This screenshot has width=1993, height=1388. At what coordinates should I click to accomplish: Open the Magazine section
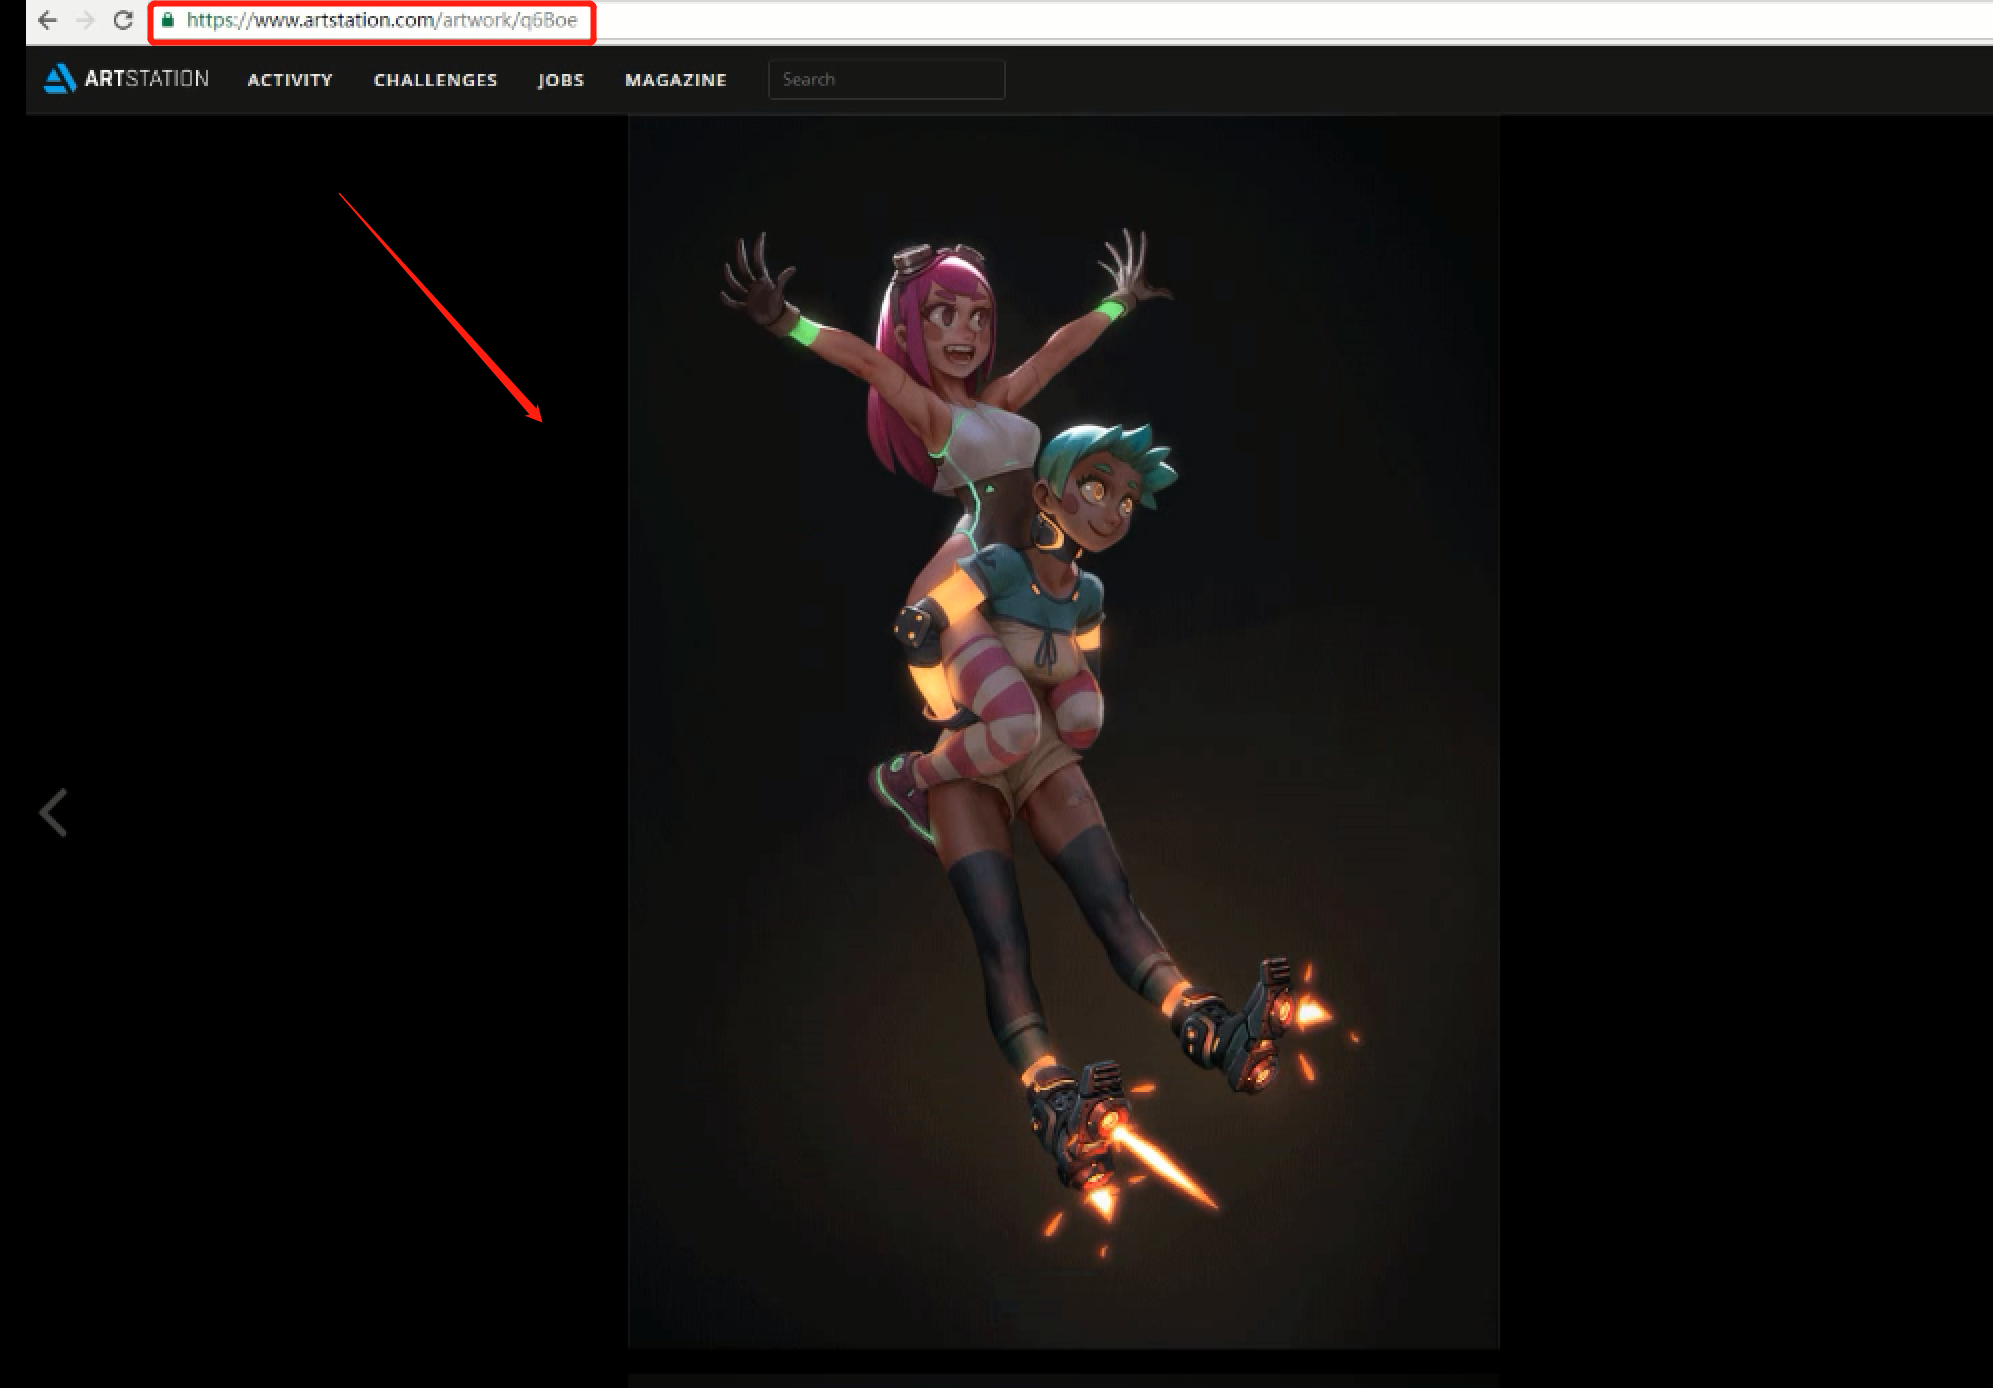pyautogui.click(x=676, y=80)
